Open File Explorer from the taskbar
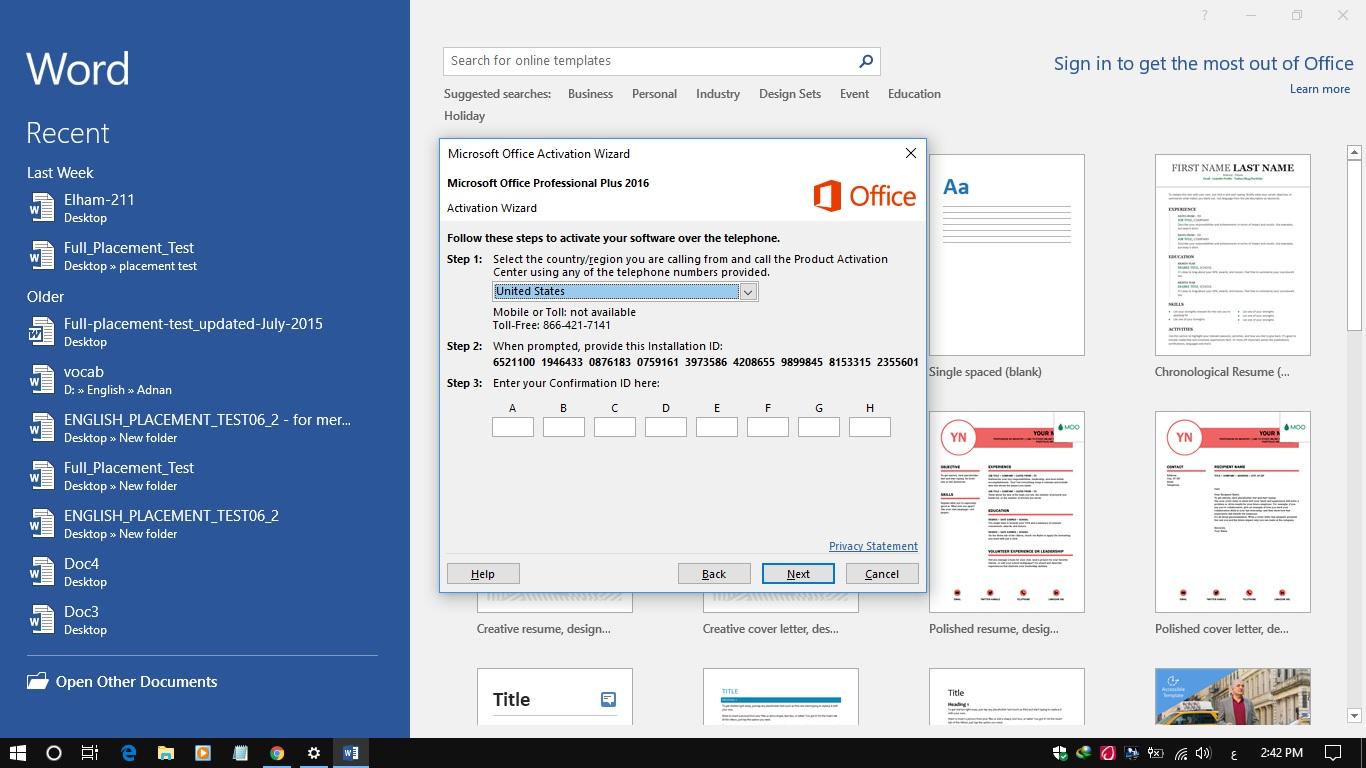 [x=165, y=753]
